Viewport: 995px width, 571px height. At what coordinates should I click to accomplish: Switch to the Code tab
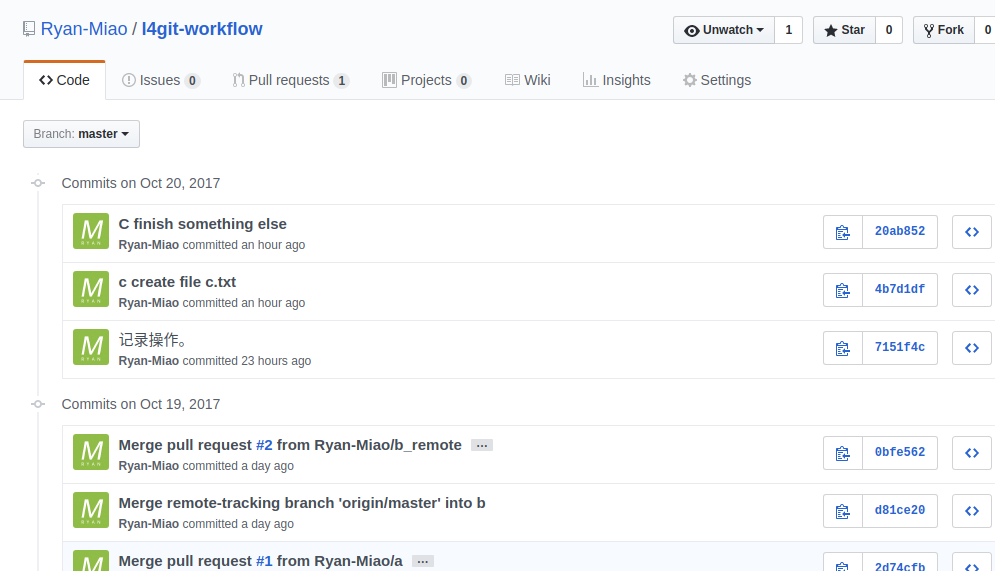pos(64,80)
